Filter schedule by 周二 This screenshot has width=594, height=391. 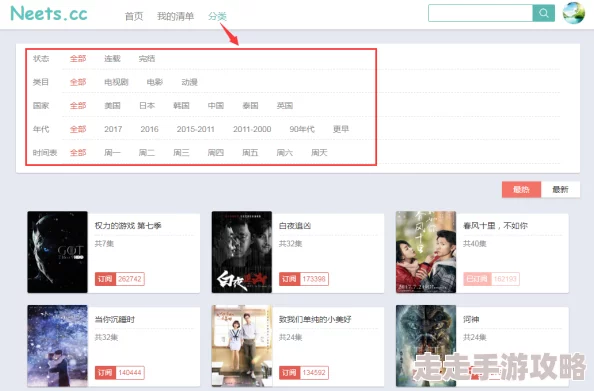[x=147, y=153]
